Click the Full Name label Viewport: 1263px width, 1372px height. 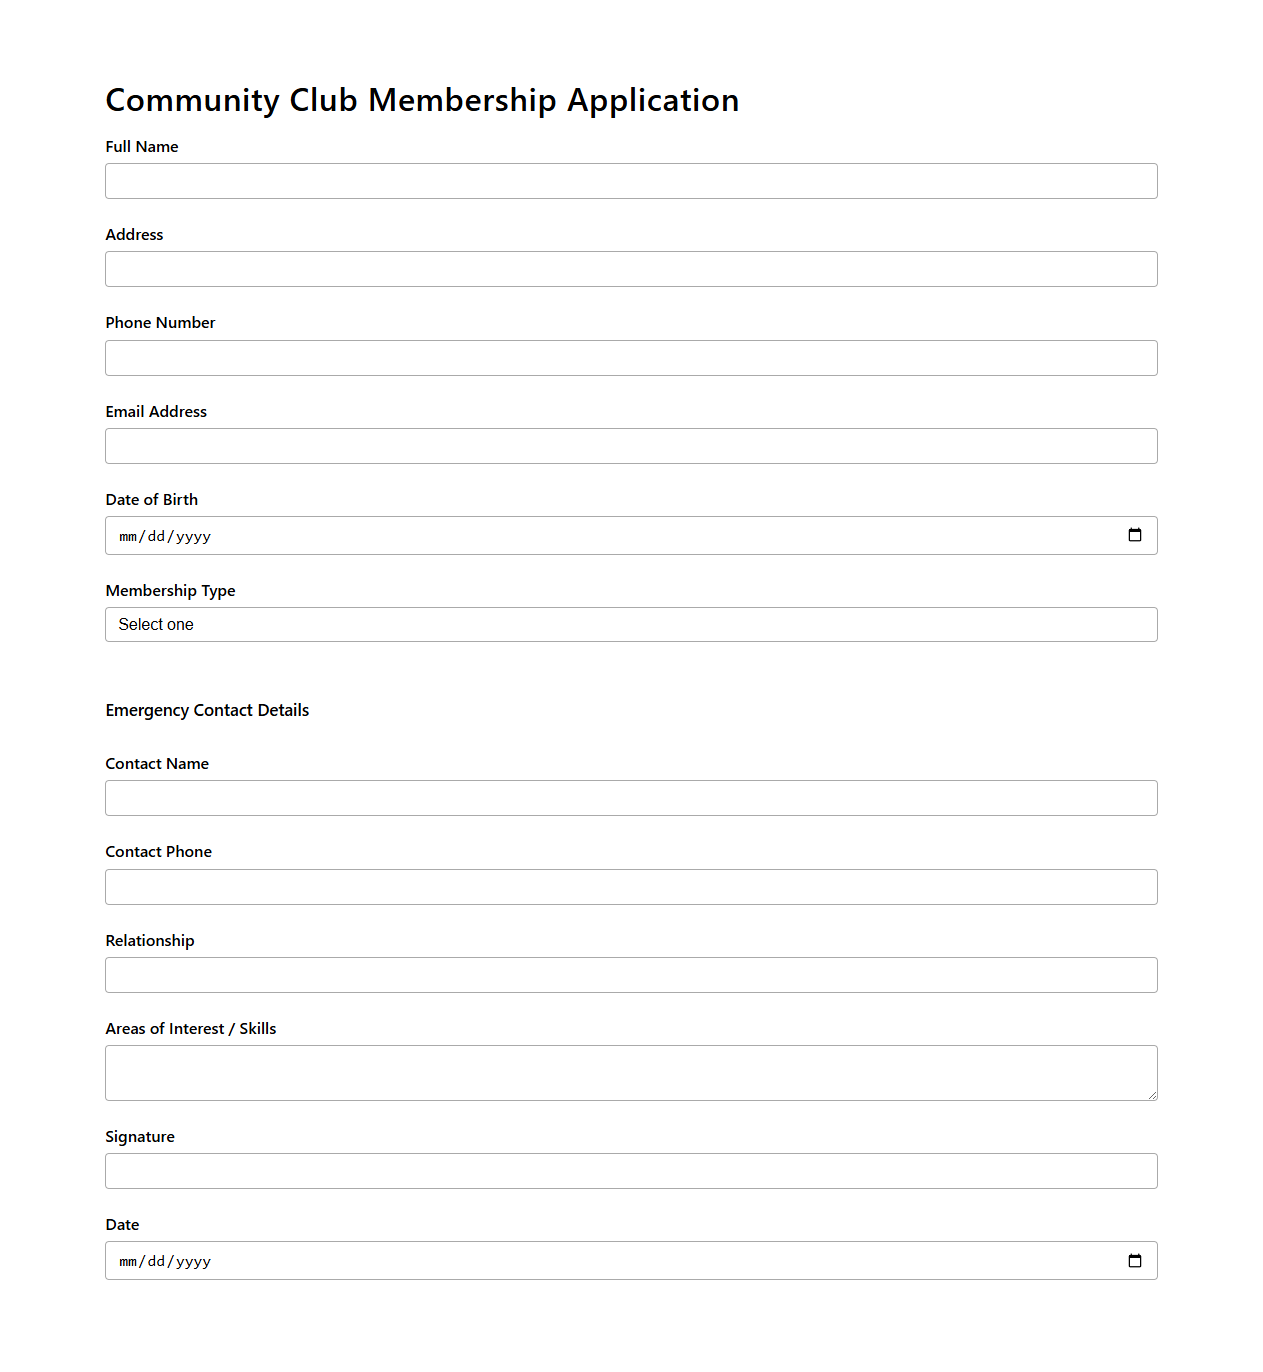[x=141, y=147]
